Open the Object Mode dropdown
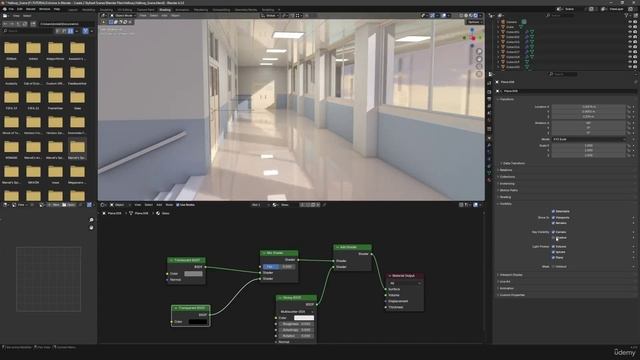This screenshot has width=640, height=360. (x=122, y=16)
